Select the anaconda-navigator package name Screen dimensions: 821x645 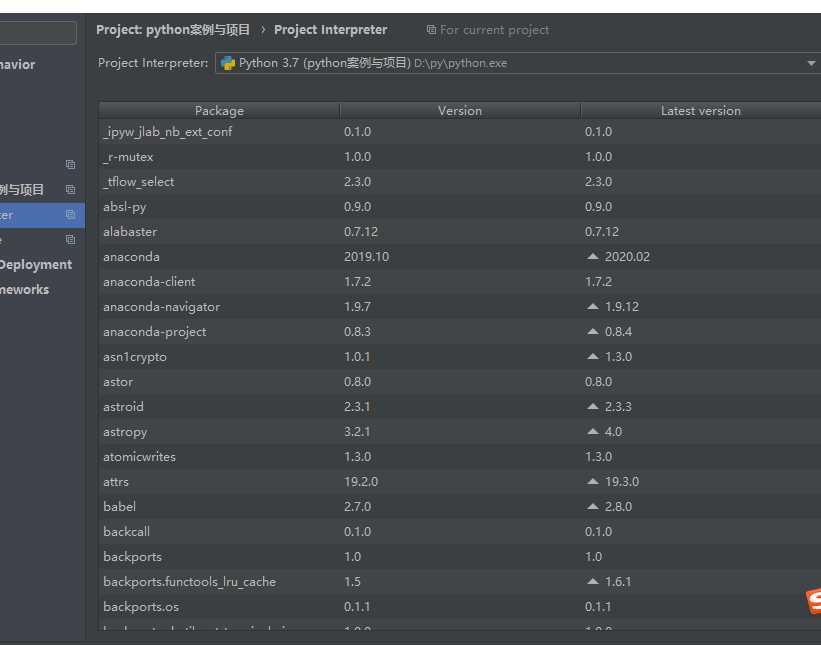click(161, 307)
